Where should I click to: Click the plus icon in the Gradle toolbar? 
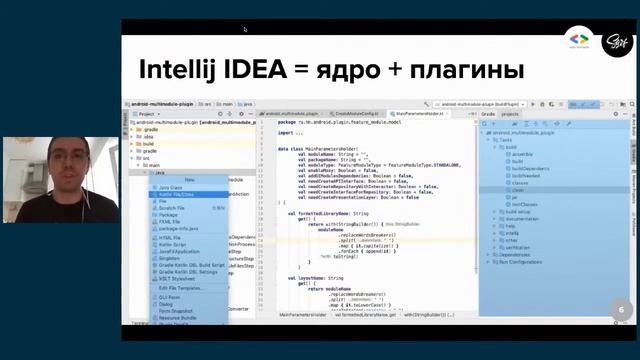[x=493, y=124]
